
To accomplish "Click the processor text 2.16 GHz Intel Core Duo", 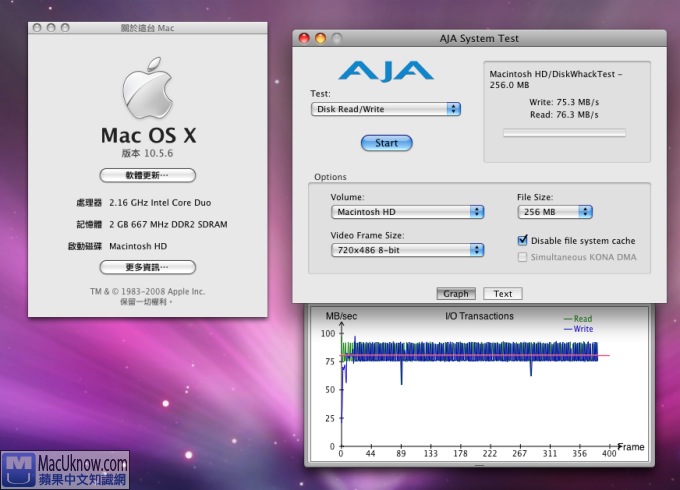I will point(160,203).
